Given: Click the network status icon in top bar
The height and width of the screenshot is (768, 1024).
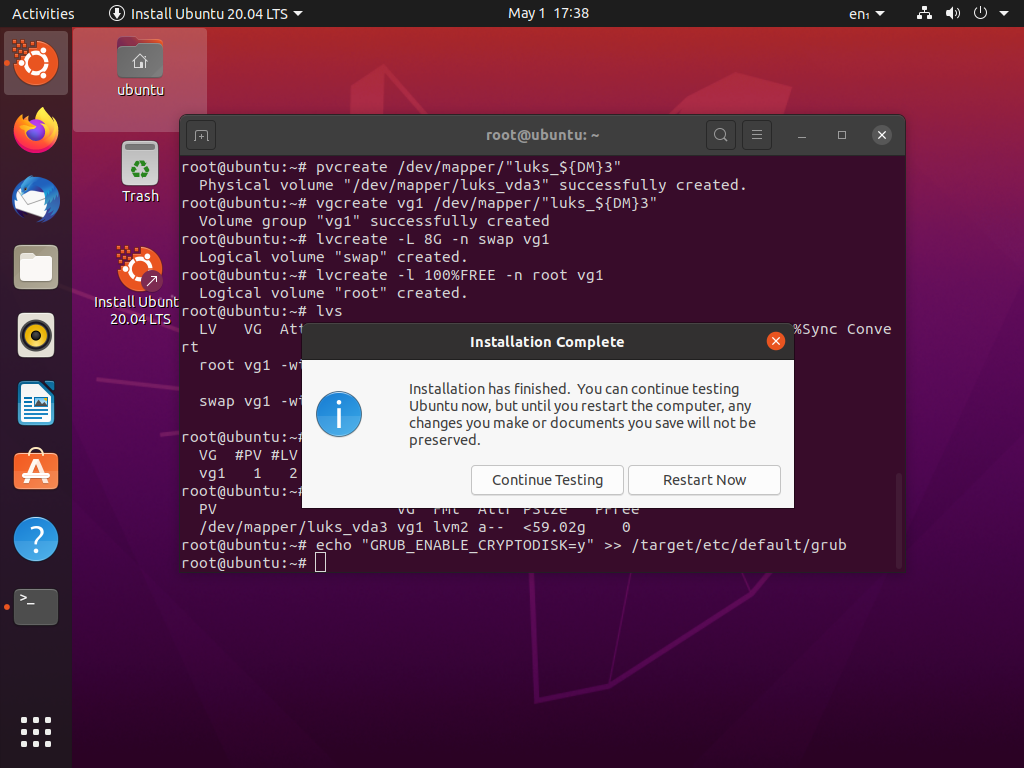Looking at the screenshot, I should click(924, 13).
